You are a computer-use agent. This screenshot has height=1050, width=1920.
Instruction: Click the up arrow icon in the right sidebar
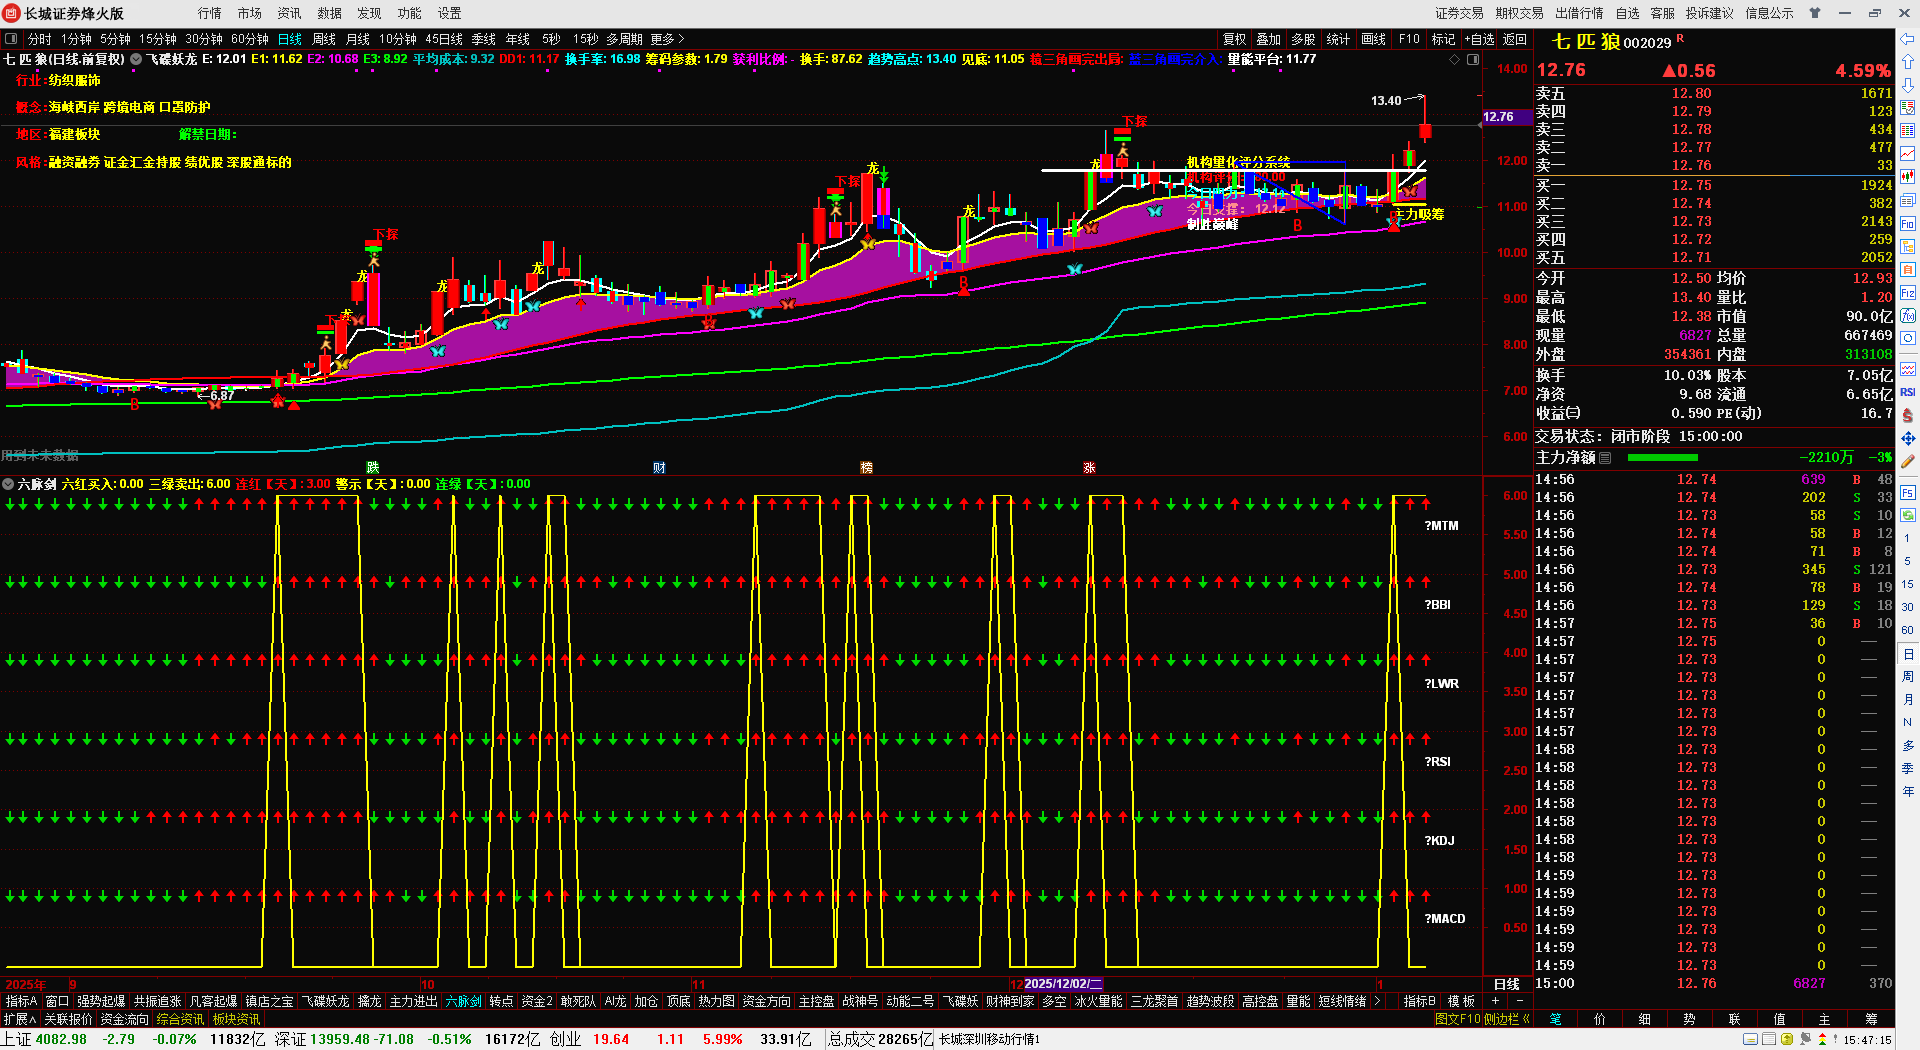click(1908, 62)
